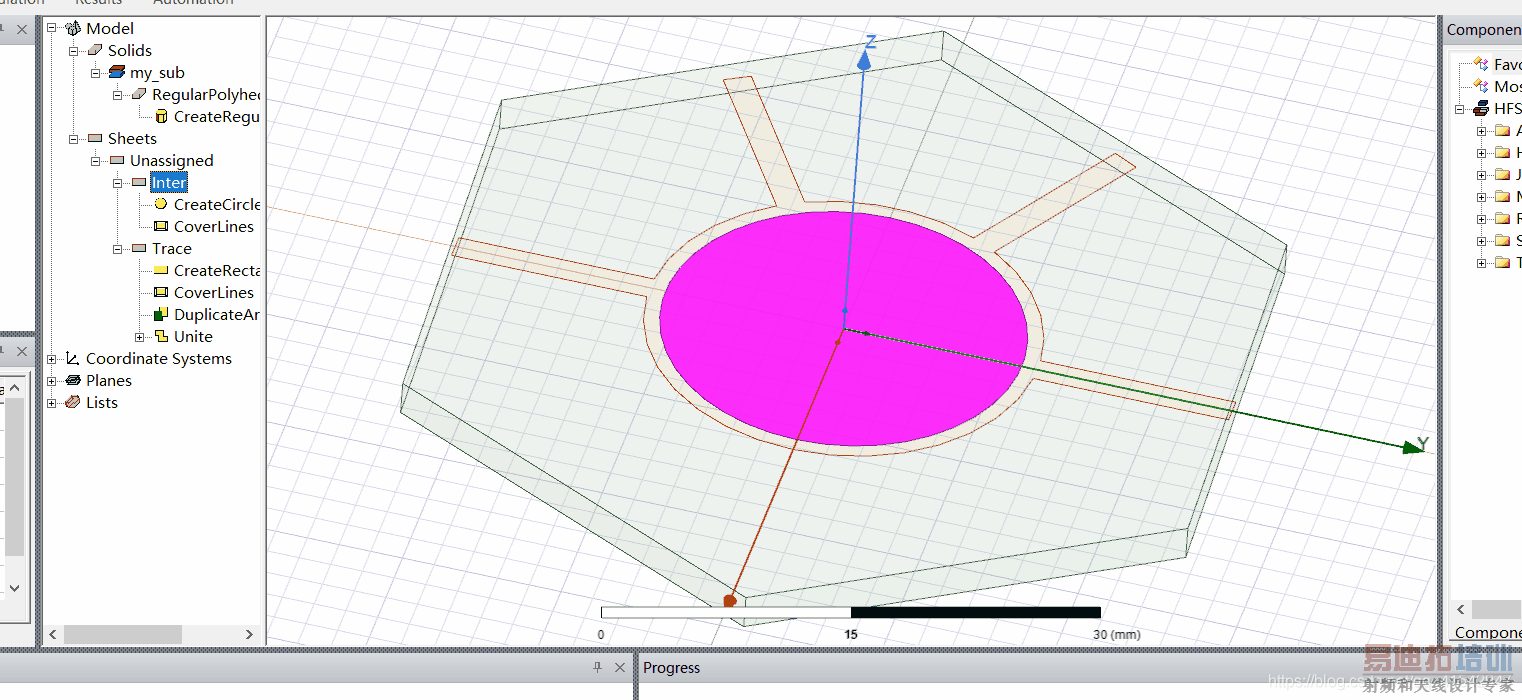Select the Lists node icon
The width and height of the screenshot is (1522, 700).
[x=73, y=402]
